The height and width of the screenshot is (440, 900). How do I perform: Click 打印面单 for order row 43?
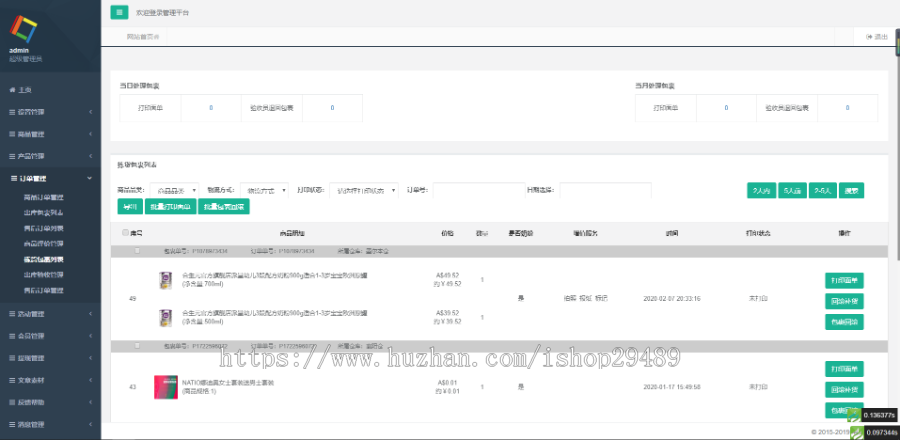point(844,369)
